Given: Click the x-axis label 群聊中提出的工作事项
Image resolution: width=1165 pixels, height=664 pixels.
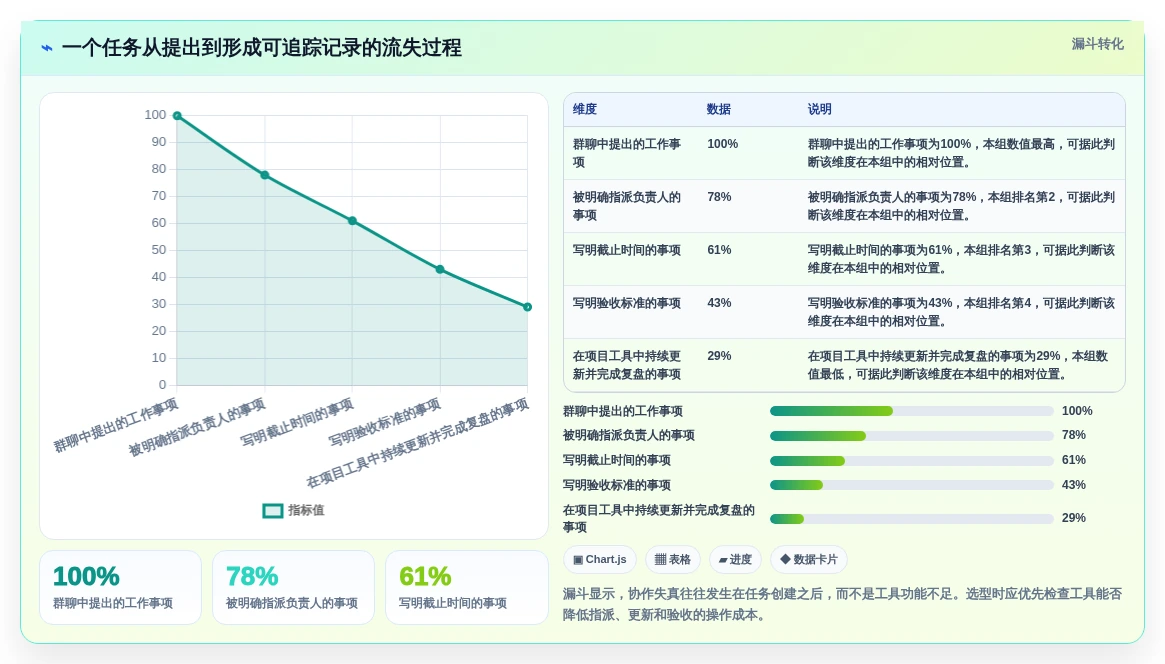Looking at the screenshot, I should click(x=116, y=426).
